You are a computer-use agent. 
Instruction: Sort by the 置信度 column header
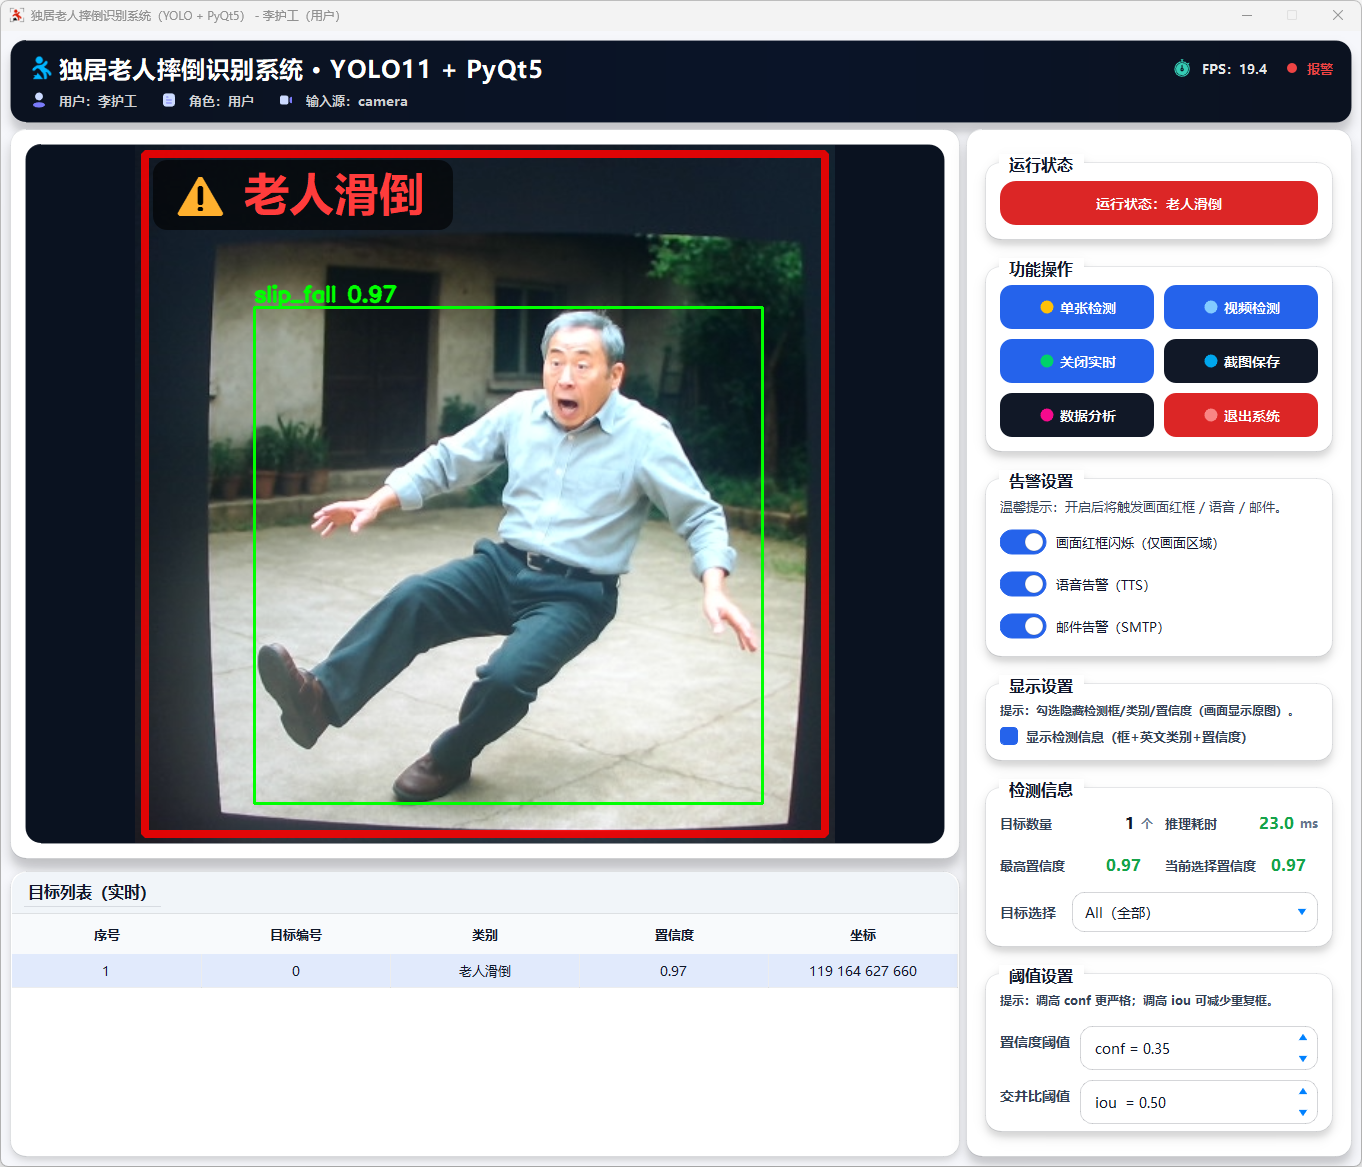click(x=674, y=935)
